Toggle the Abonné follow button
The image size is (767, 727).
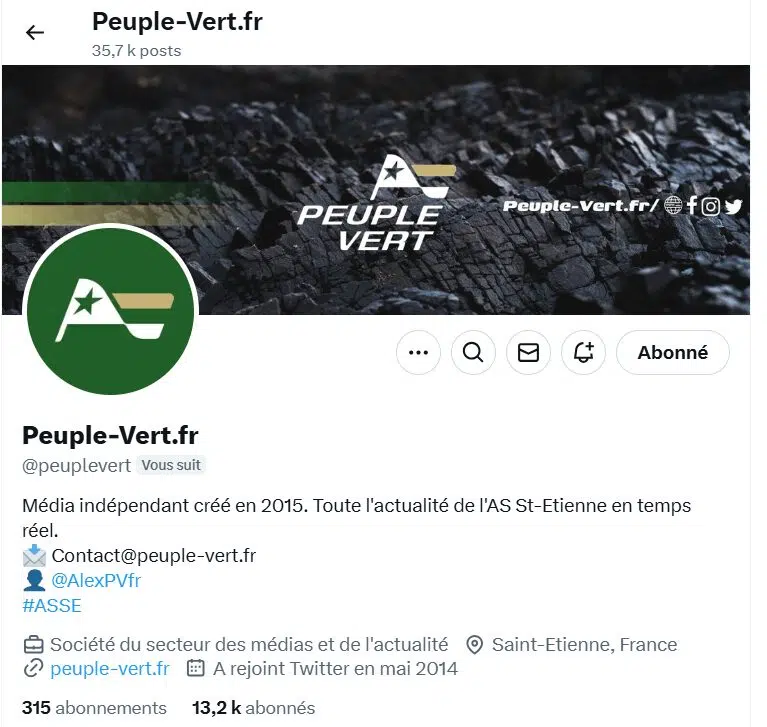[673, 352]
